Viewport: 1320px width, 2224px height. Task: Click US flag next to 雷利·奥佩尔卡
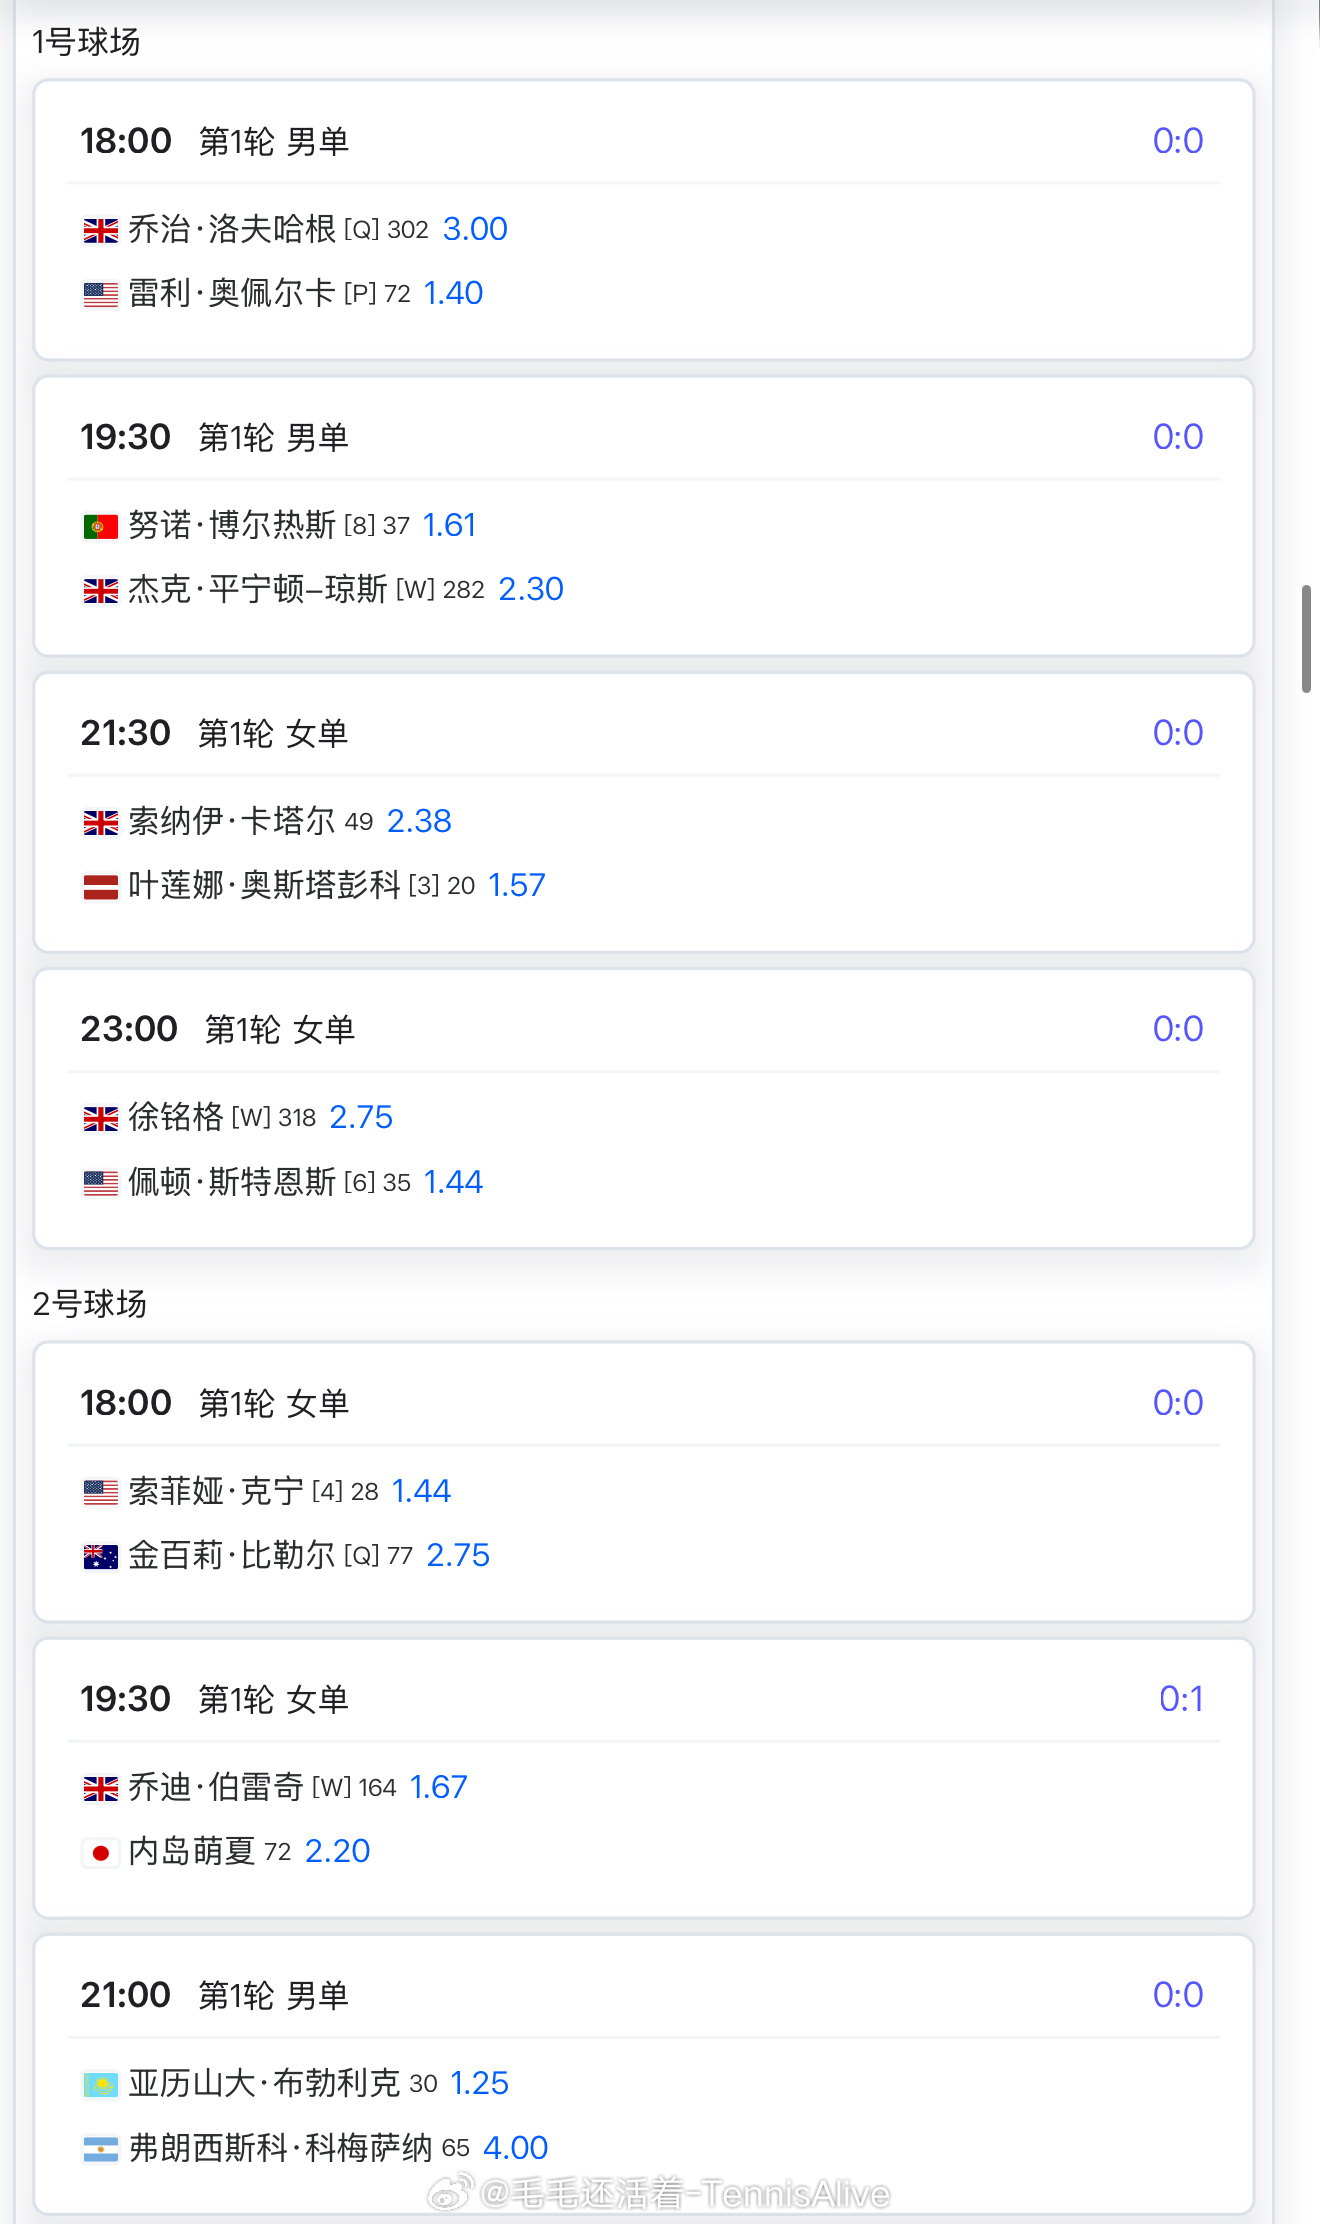[x=100, y=295]
